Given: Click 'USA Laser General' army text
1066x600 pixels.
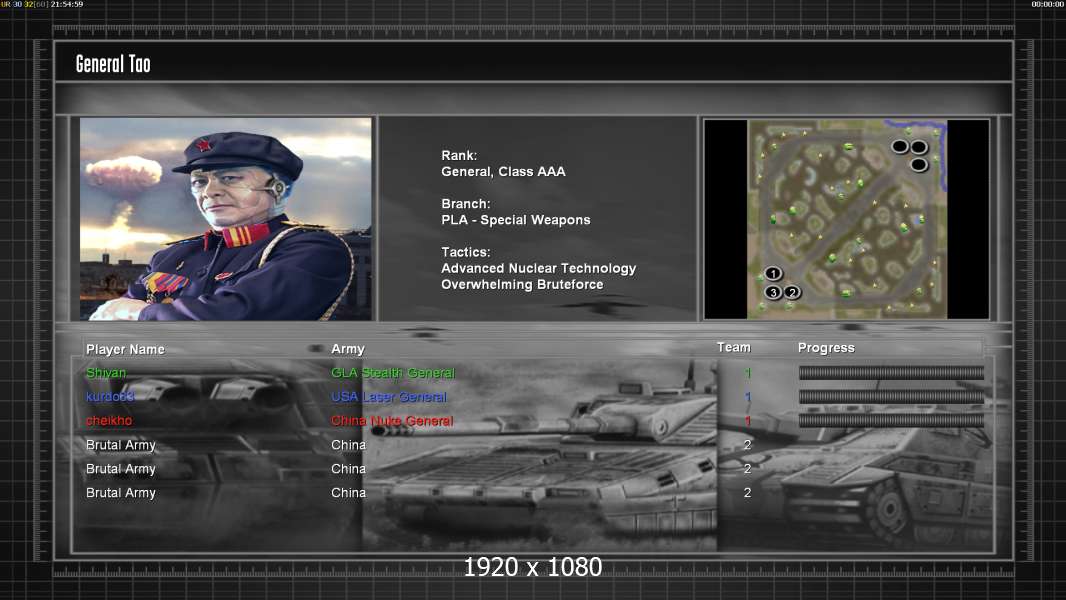Looking at the screenshot, I should (x=389, y=397).
